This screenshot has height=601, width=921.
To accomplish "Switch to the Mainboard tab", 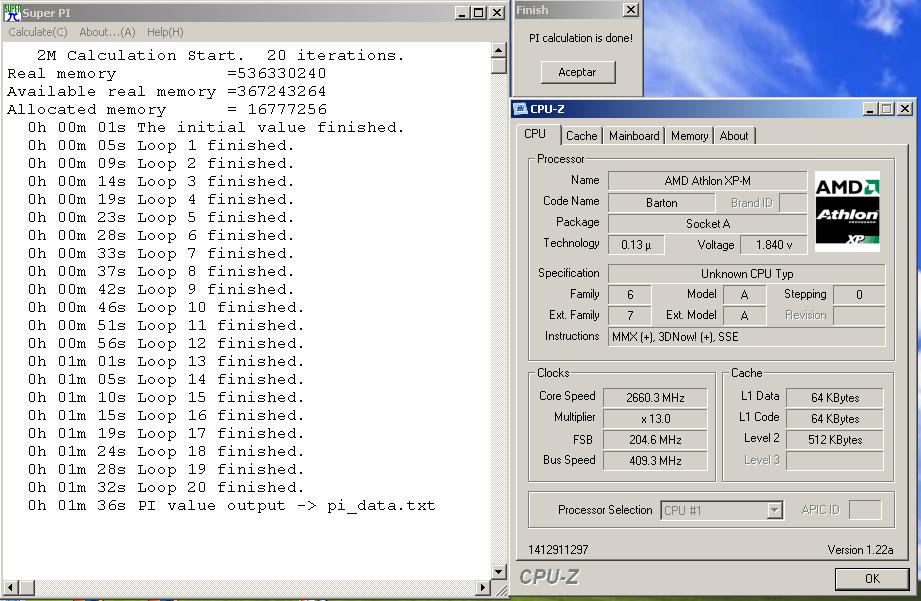I will 634,136.
